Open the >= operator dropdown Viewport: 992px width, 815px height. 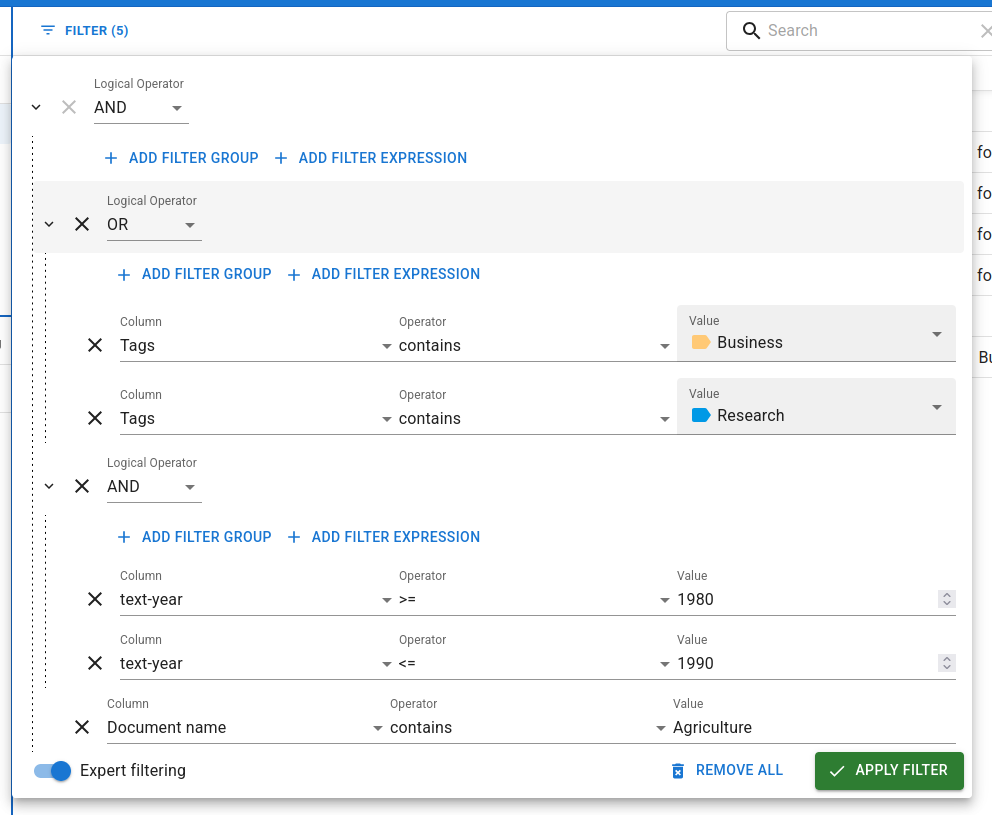(x=535, y=599)
